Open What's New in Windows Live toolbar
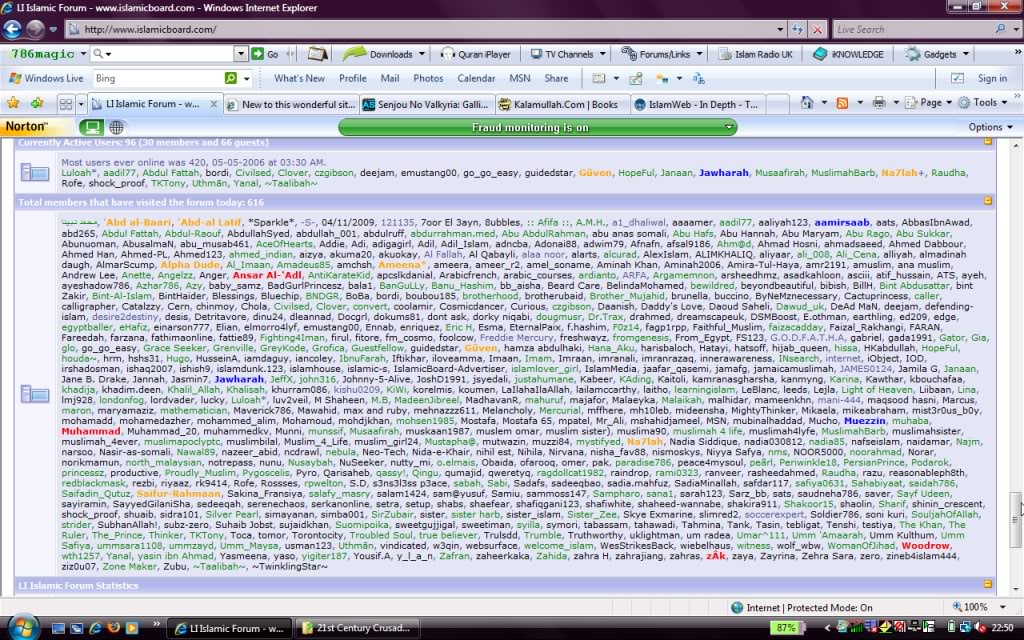The image size is (1024, 640). point(299,78)
